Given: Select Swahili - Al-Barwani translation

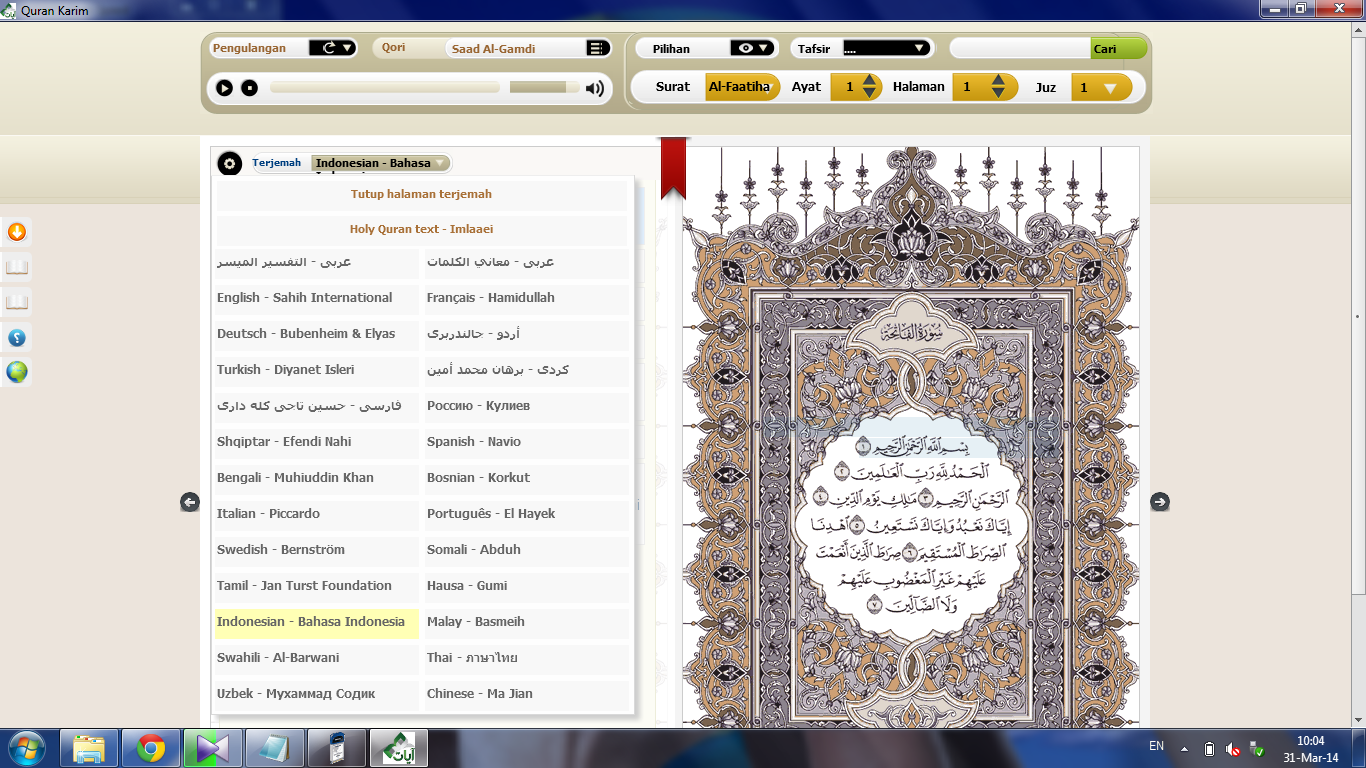Looking at the screenshot, I should point(317,658).
